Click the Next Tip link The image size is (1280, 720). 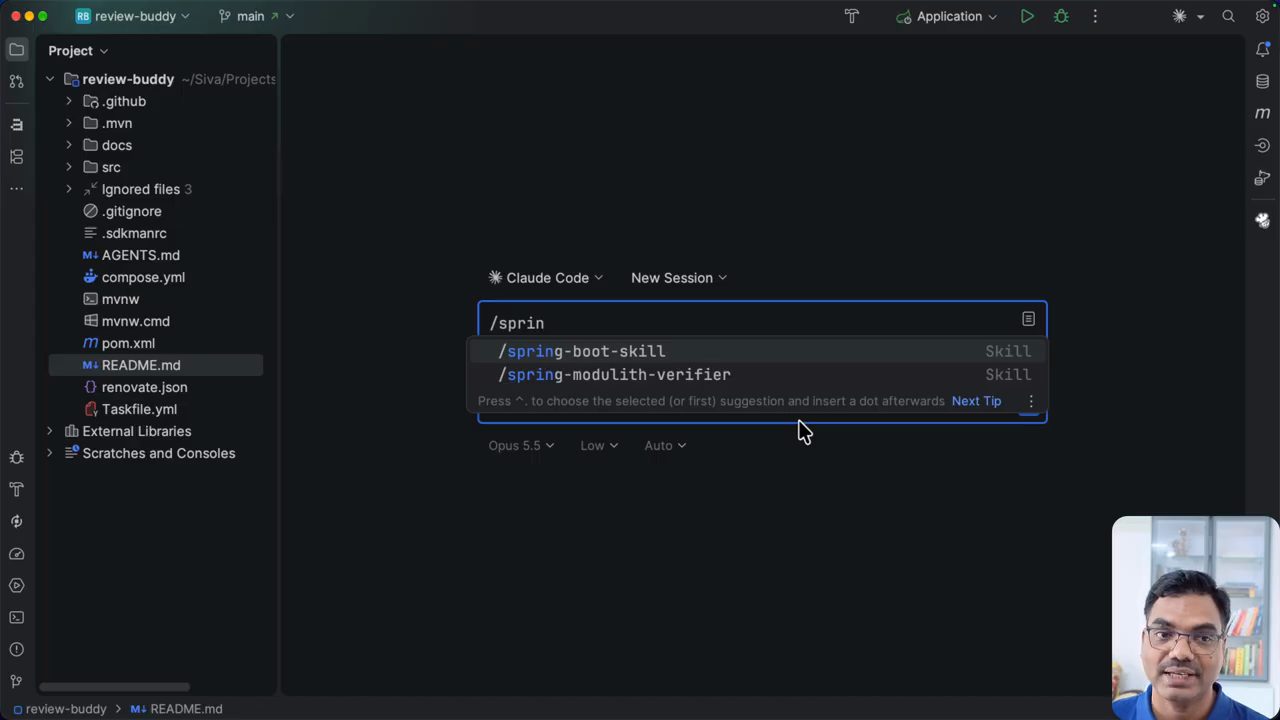coord(976,401)
